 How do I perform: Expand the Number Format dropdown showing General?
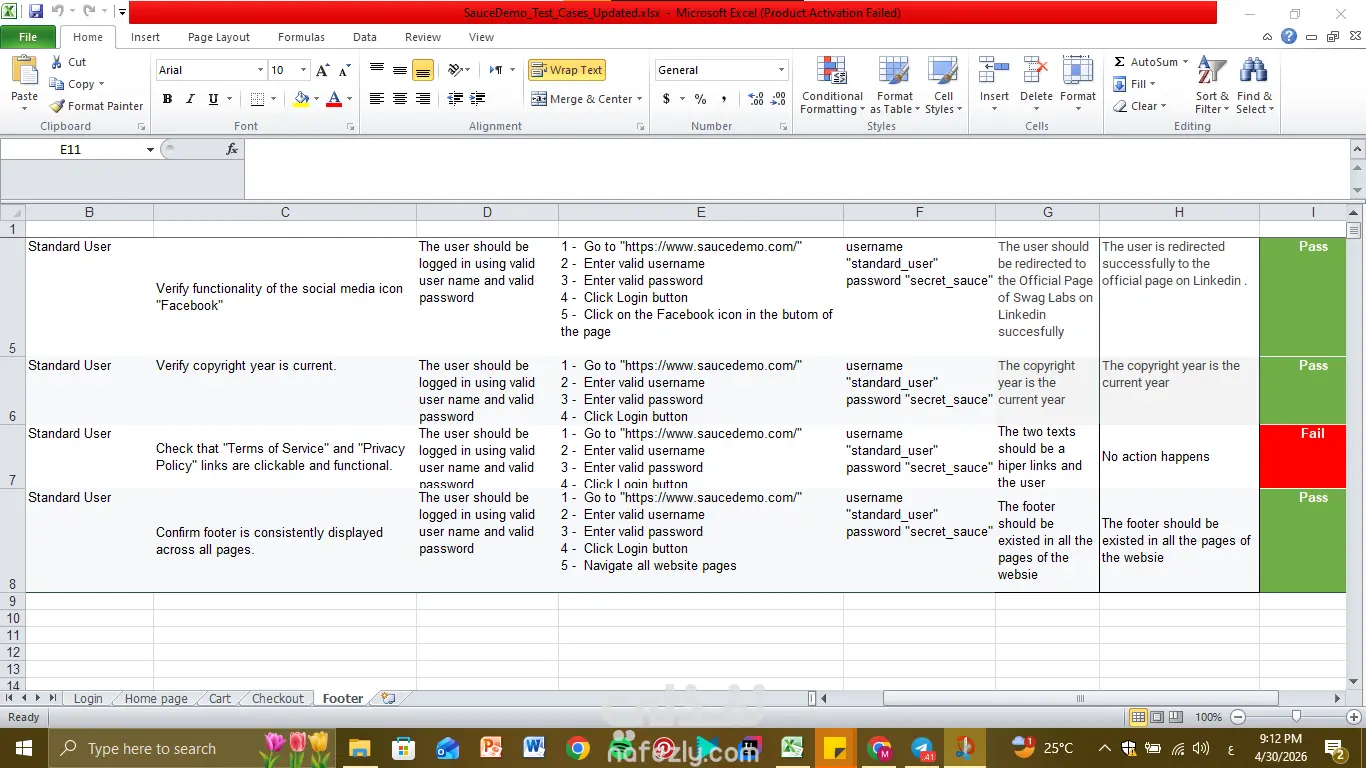coord(782,70)
